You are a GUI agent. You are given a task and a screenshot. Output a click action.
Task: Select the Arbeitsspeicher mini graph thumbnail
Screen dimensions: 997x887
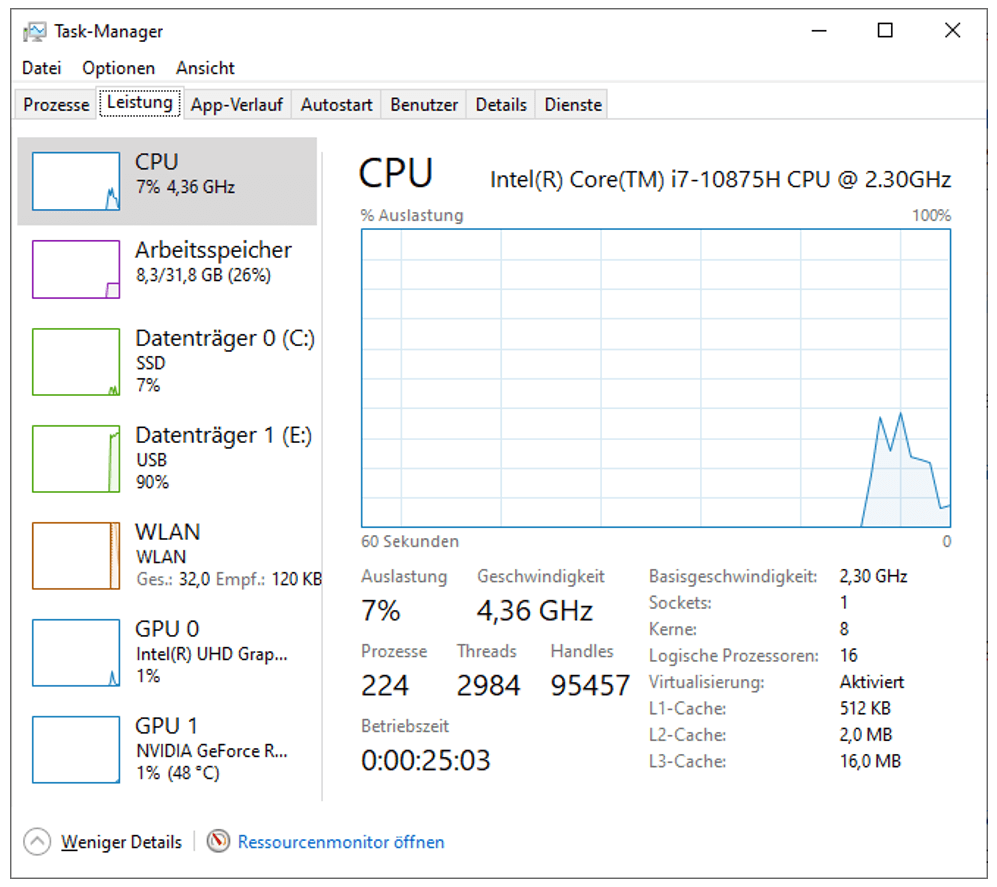[x=76, y=269]
